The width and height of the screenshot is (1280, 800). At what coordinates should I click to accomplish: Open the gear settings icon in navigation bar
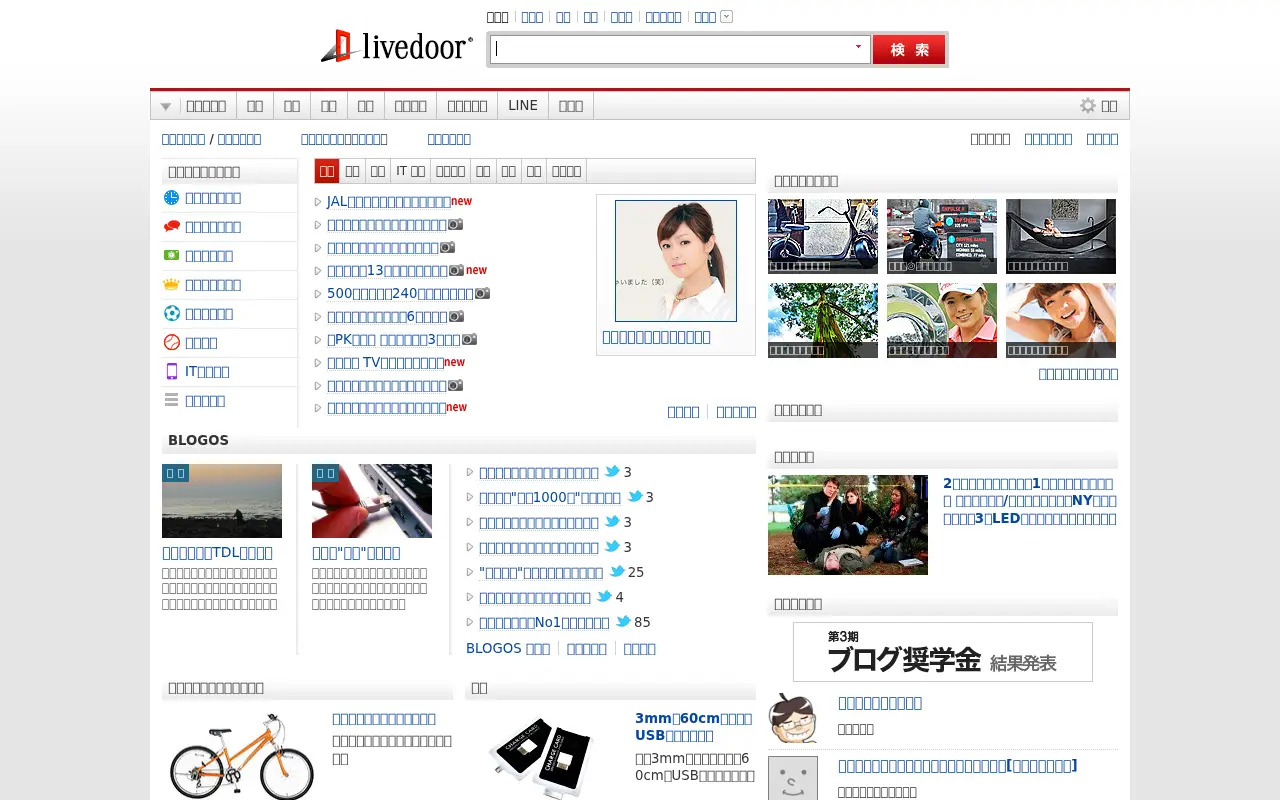(x=1088, y=106)
